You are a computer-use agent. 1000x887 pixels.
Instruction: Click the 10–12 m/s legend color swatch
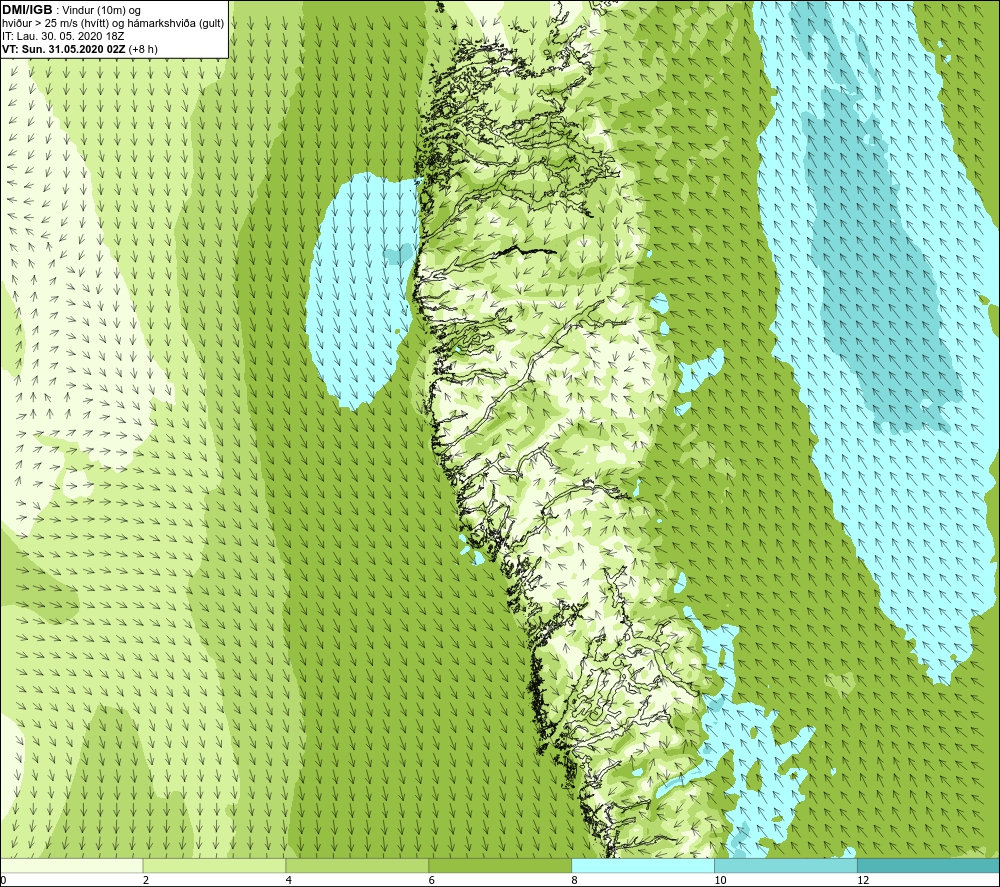785,865
